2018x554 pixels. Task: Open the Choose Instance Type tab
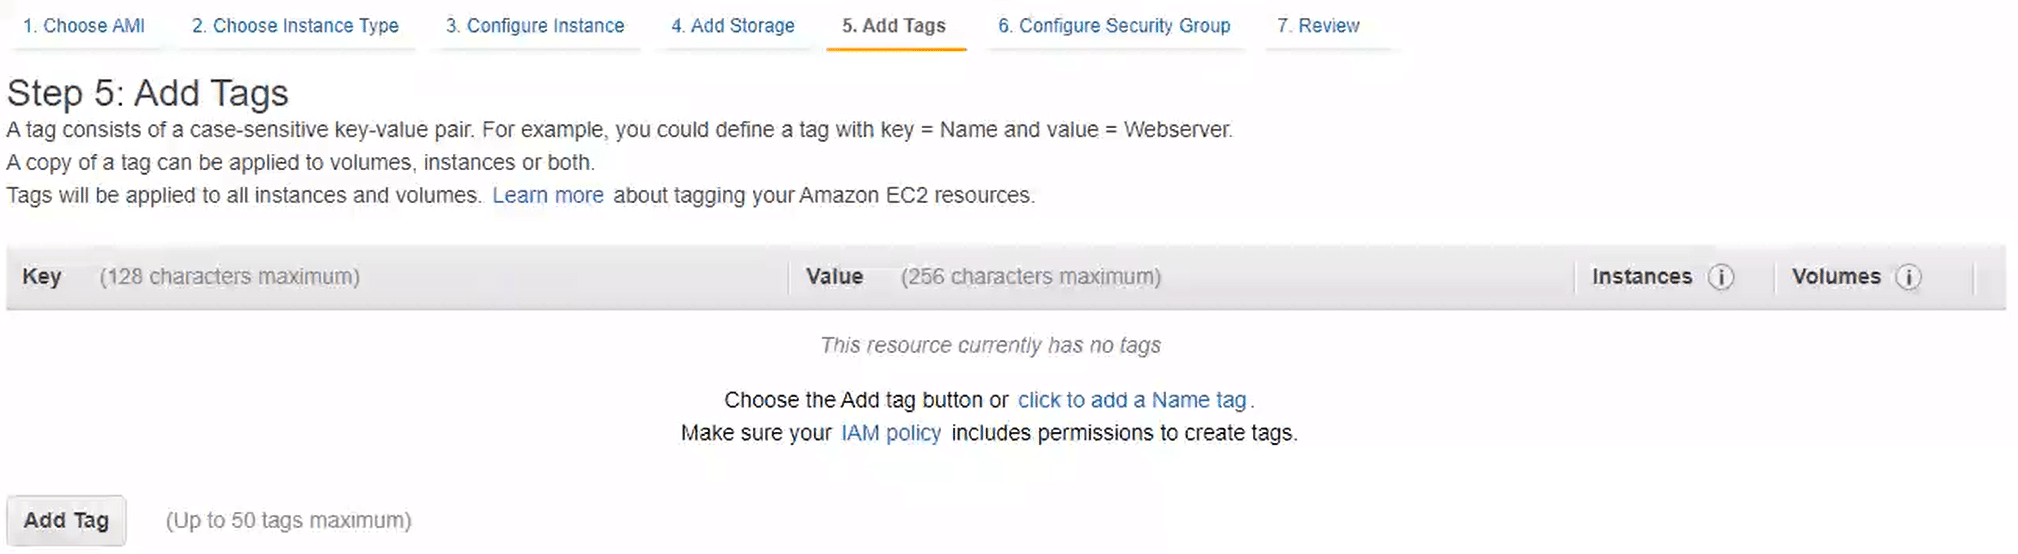point(295,26)
